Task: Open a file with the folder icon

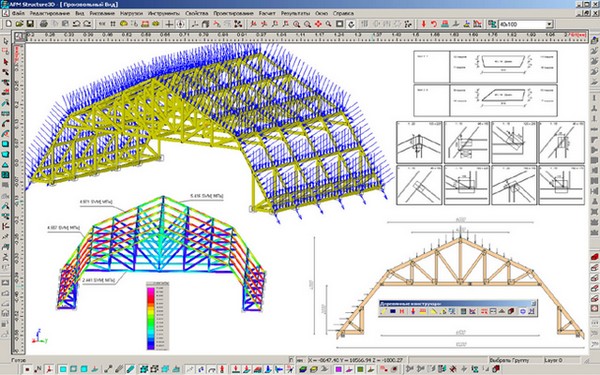Action: tap(19, 24)
